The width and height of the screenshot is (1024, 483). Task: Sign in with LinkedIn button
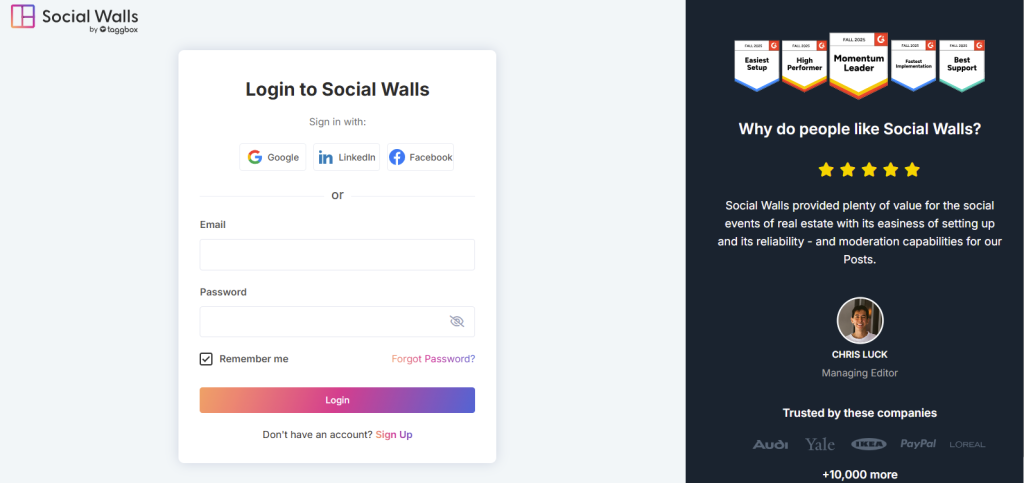pos(347,157)
